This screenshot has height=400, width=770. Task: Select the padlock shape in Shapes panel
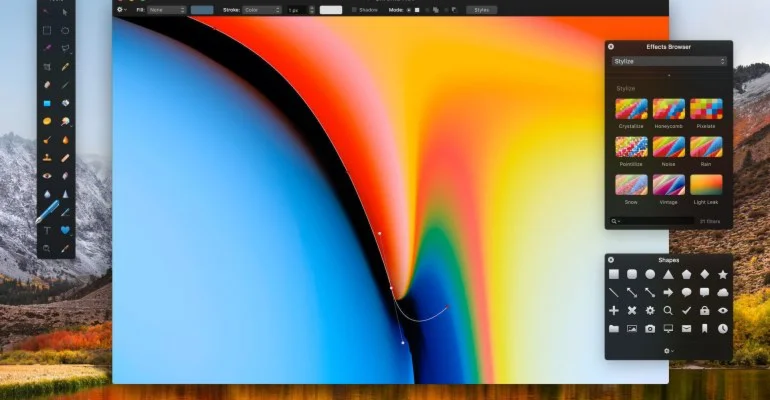(x=704, y=310)
